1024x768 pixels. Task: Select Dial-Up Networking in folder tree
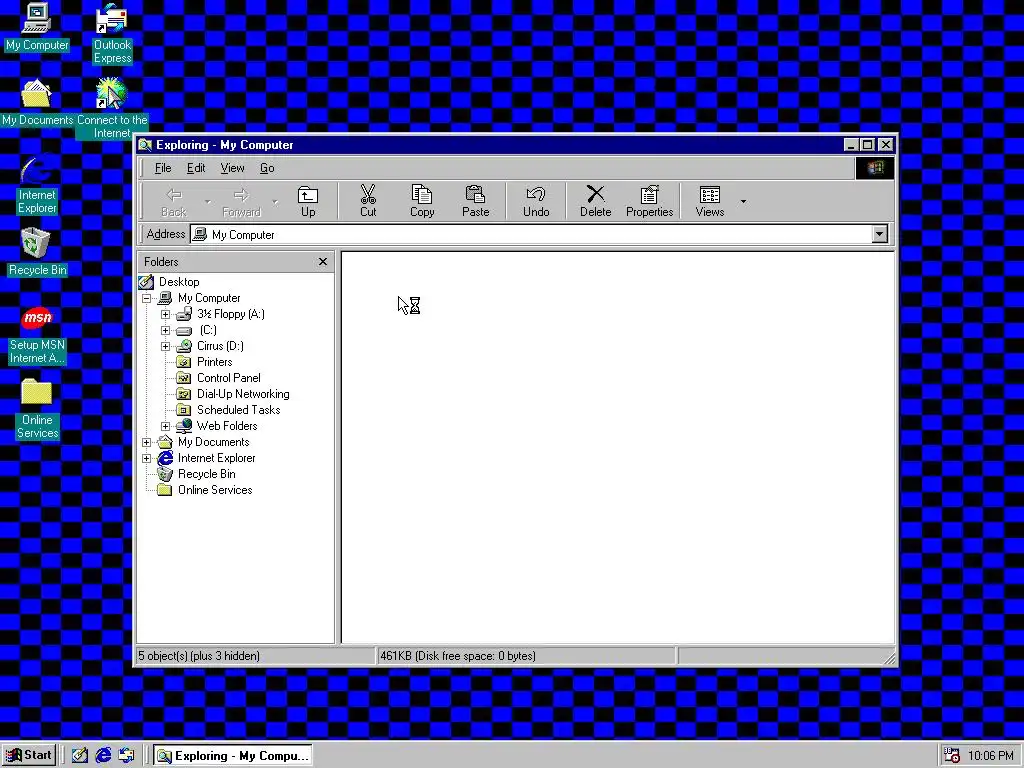click(243, 394)
